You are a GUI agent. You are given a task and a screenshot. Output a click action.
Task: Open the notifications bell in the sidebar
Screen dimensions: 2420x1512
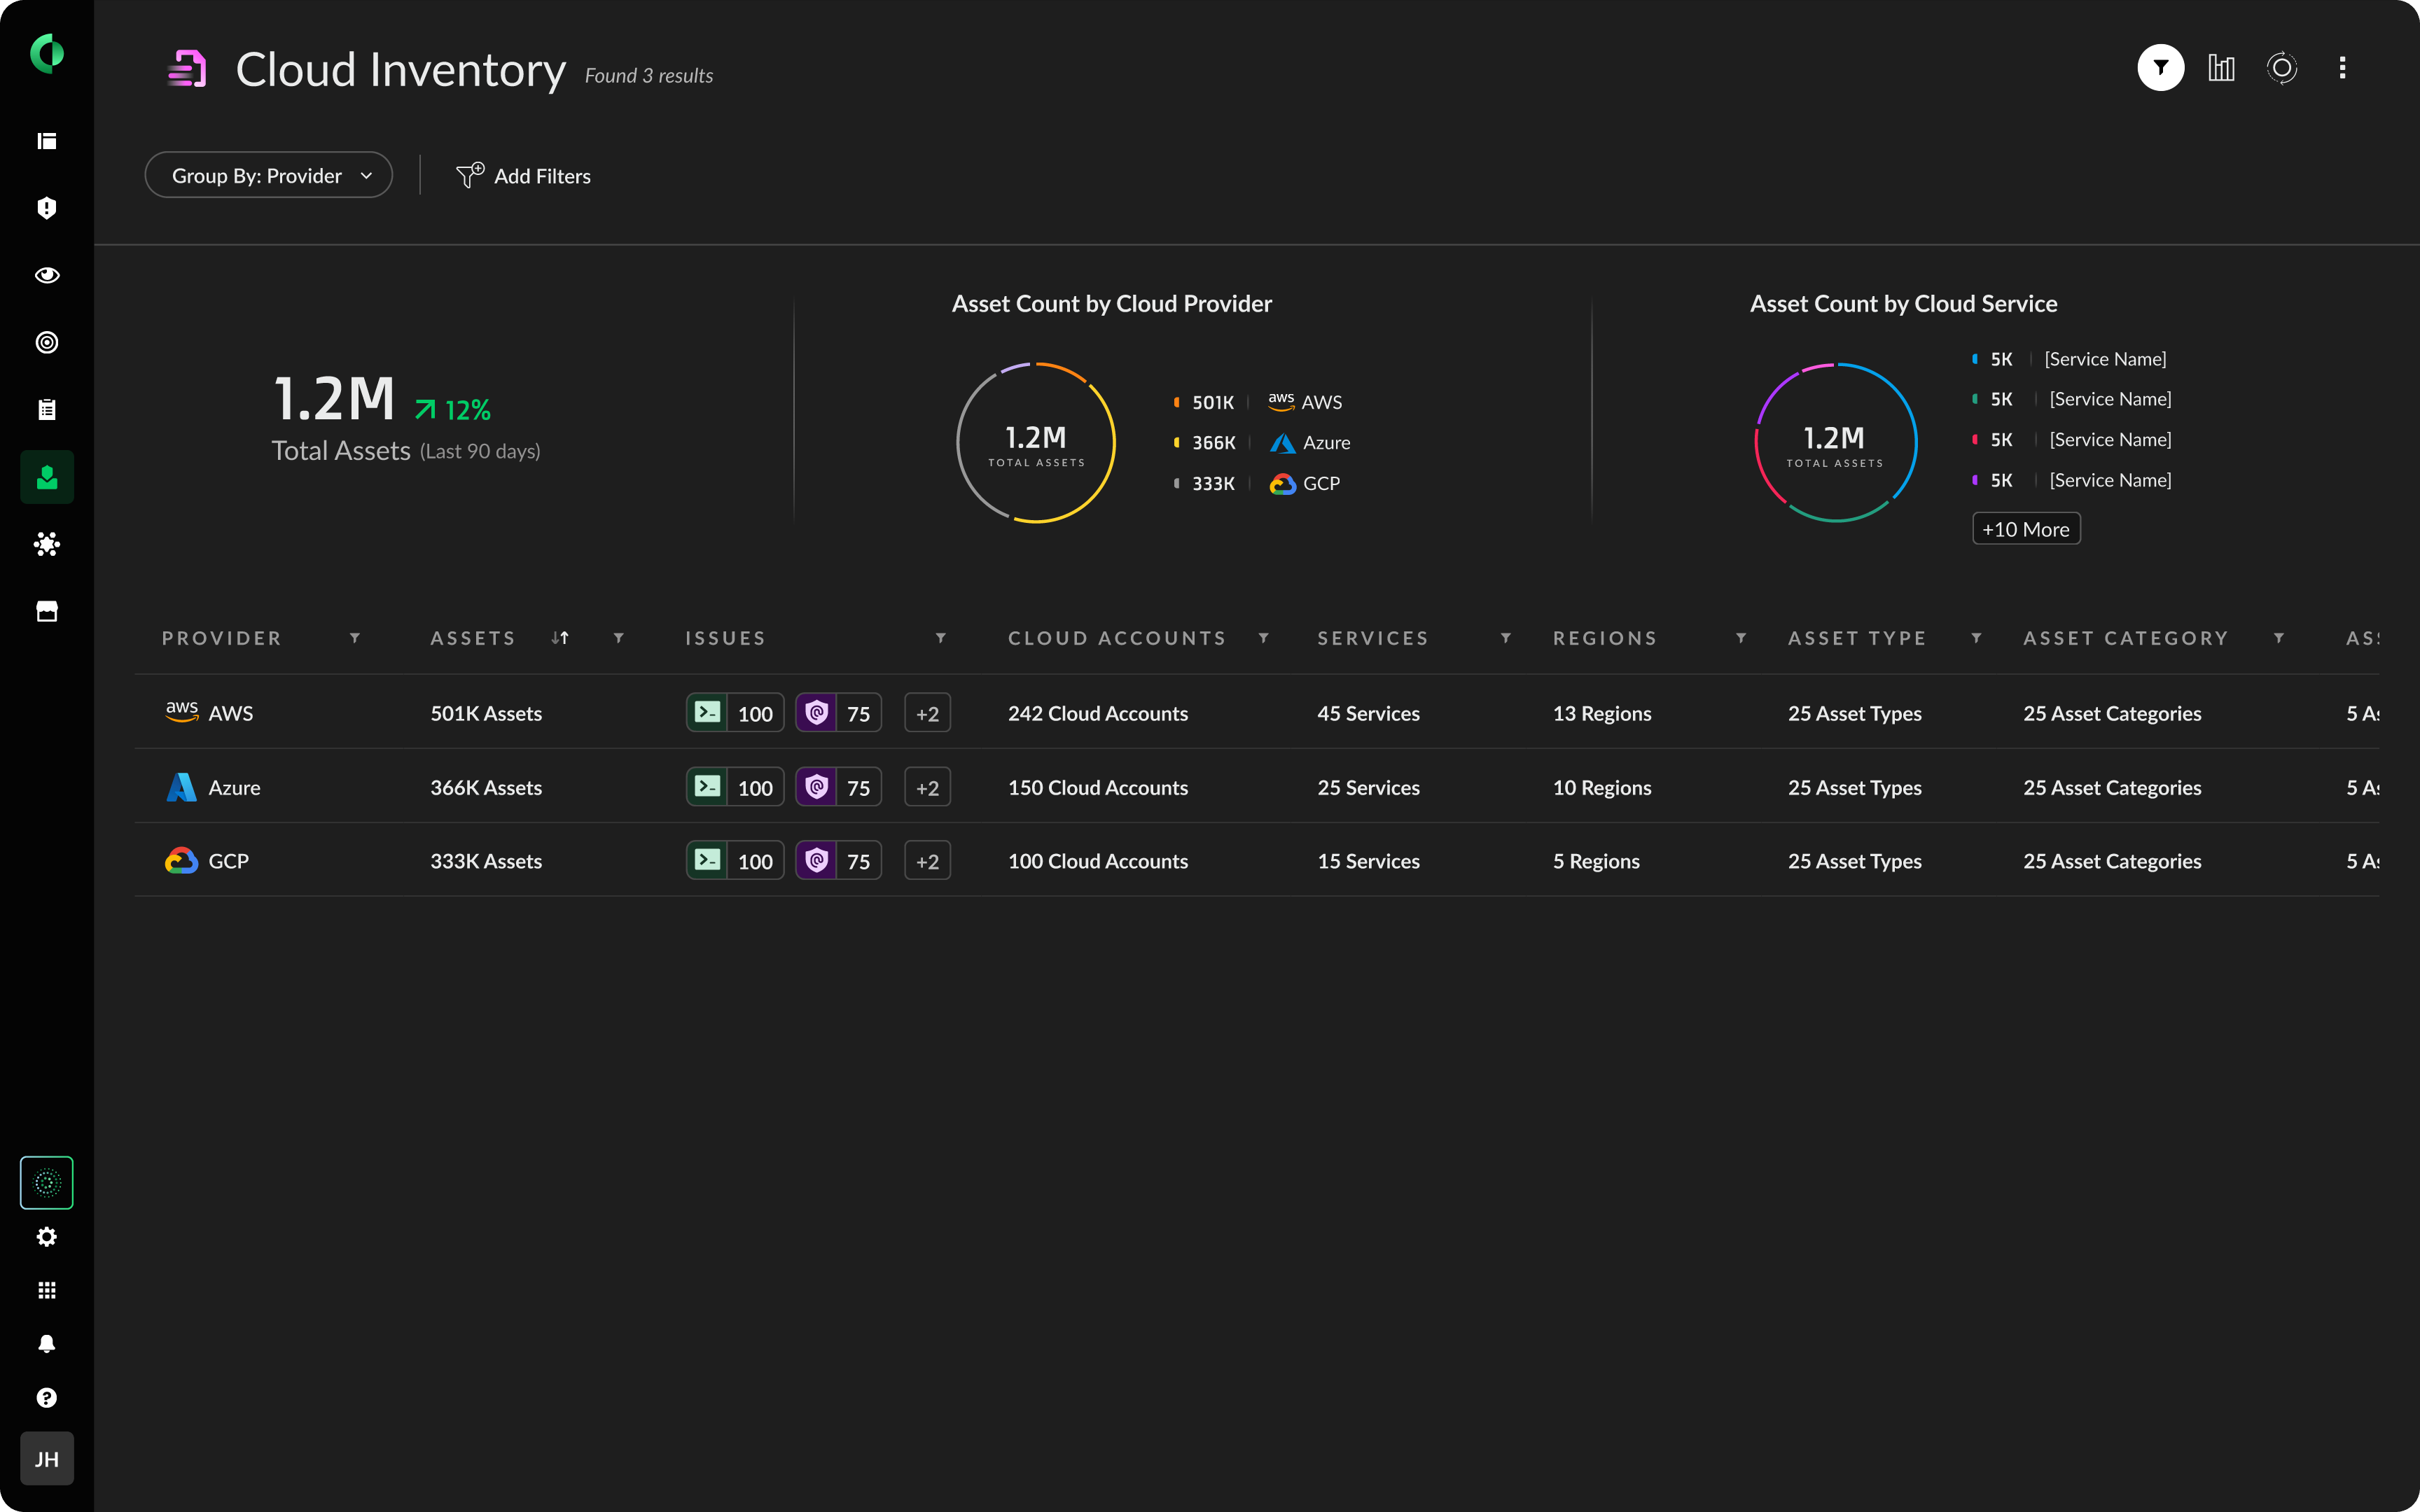pos(46,1343)
